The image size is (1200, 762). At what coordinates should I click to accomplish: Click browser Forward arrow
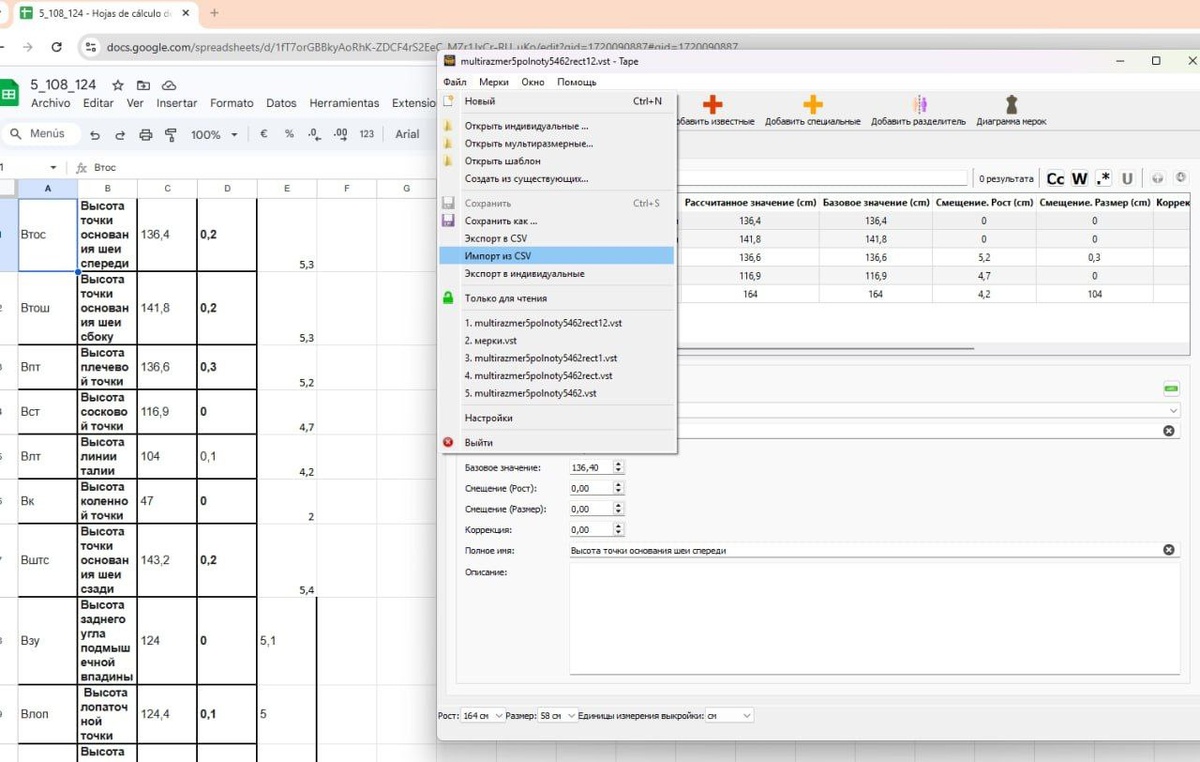click(26, 47)
